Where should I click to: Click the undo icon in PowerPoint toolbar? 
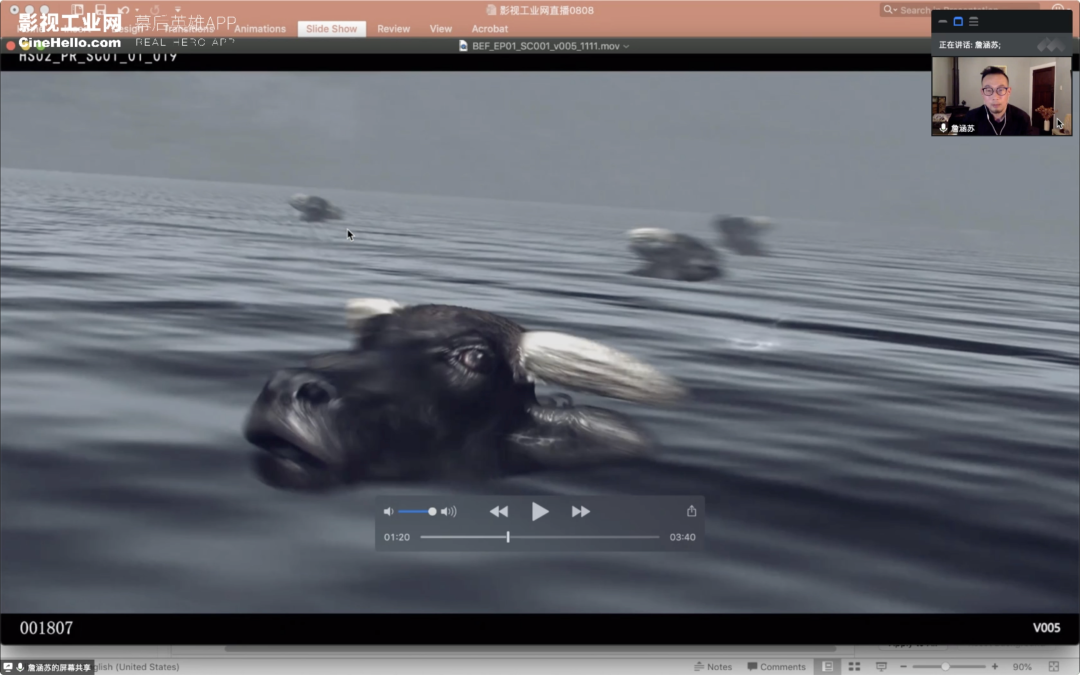point(124,10)
